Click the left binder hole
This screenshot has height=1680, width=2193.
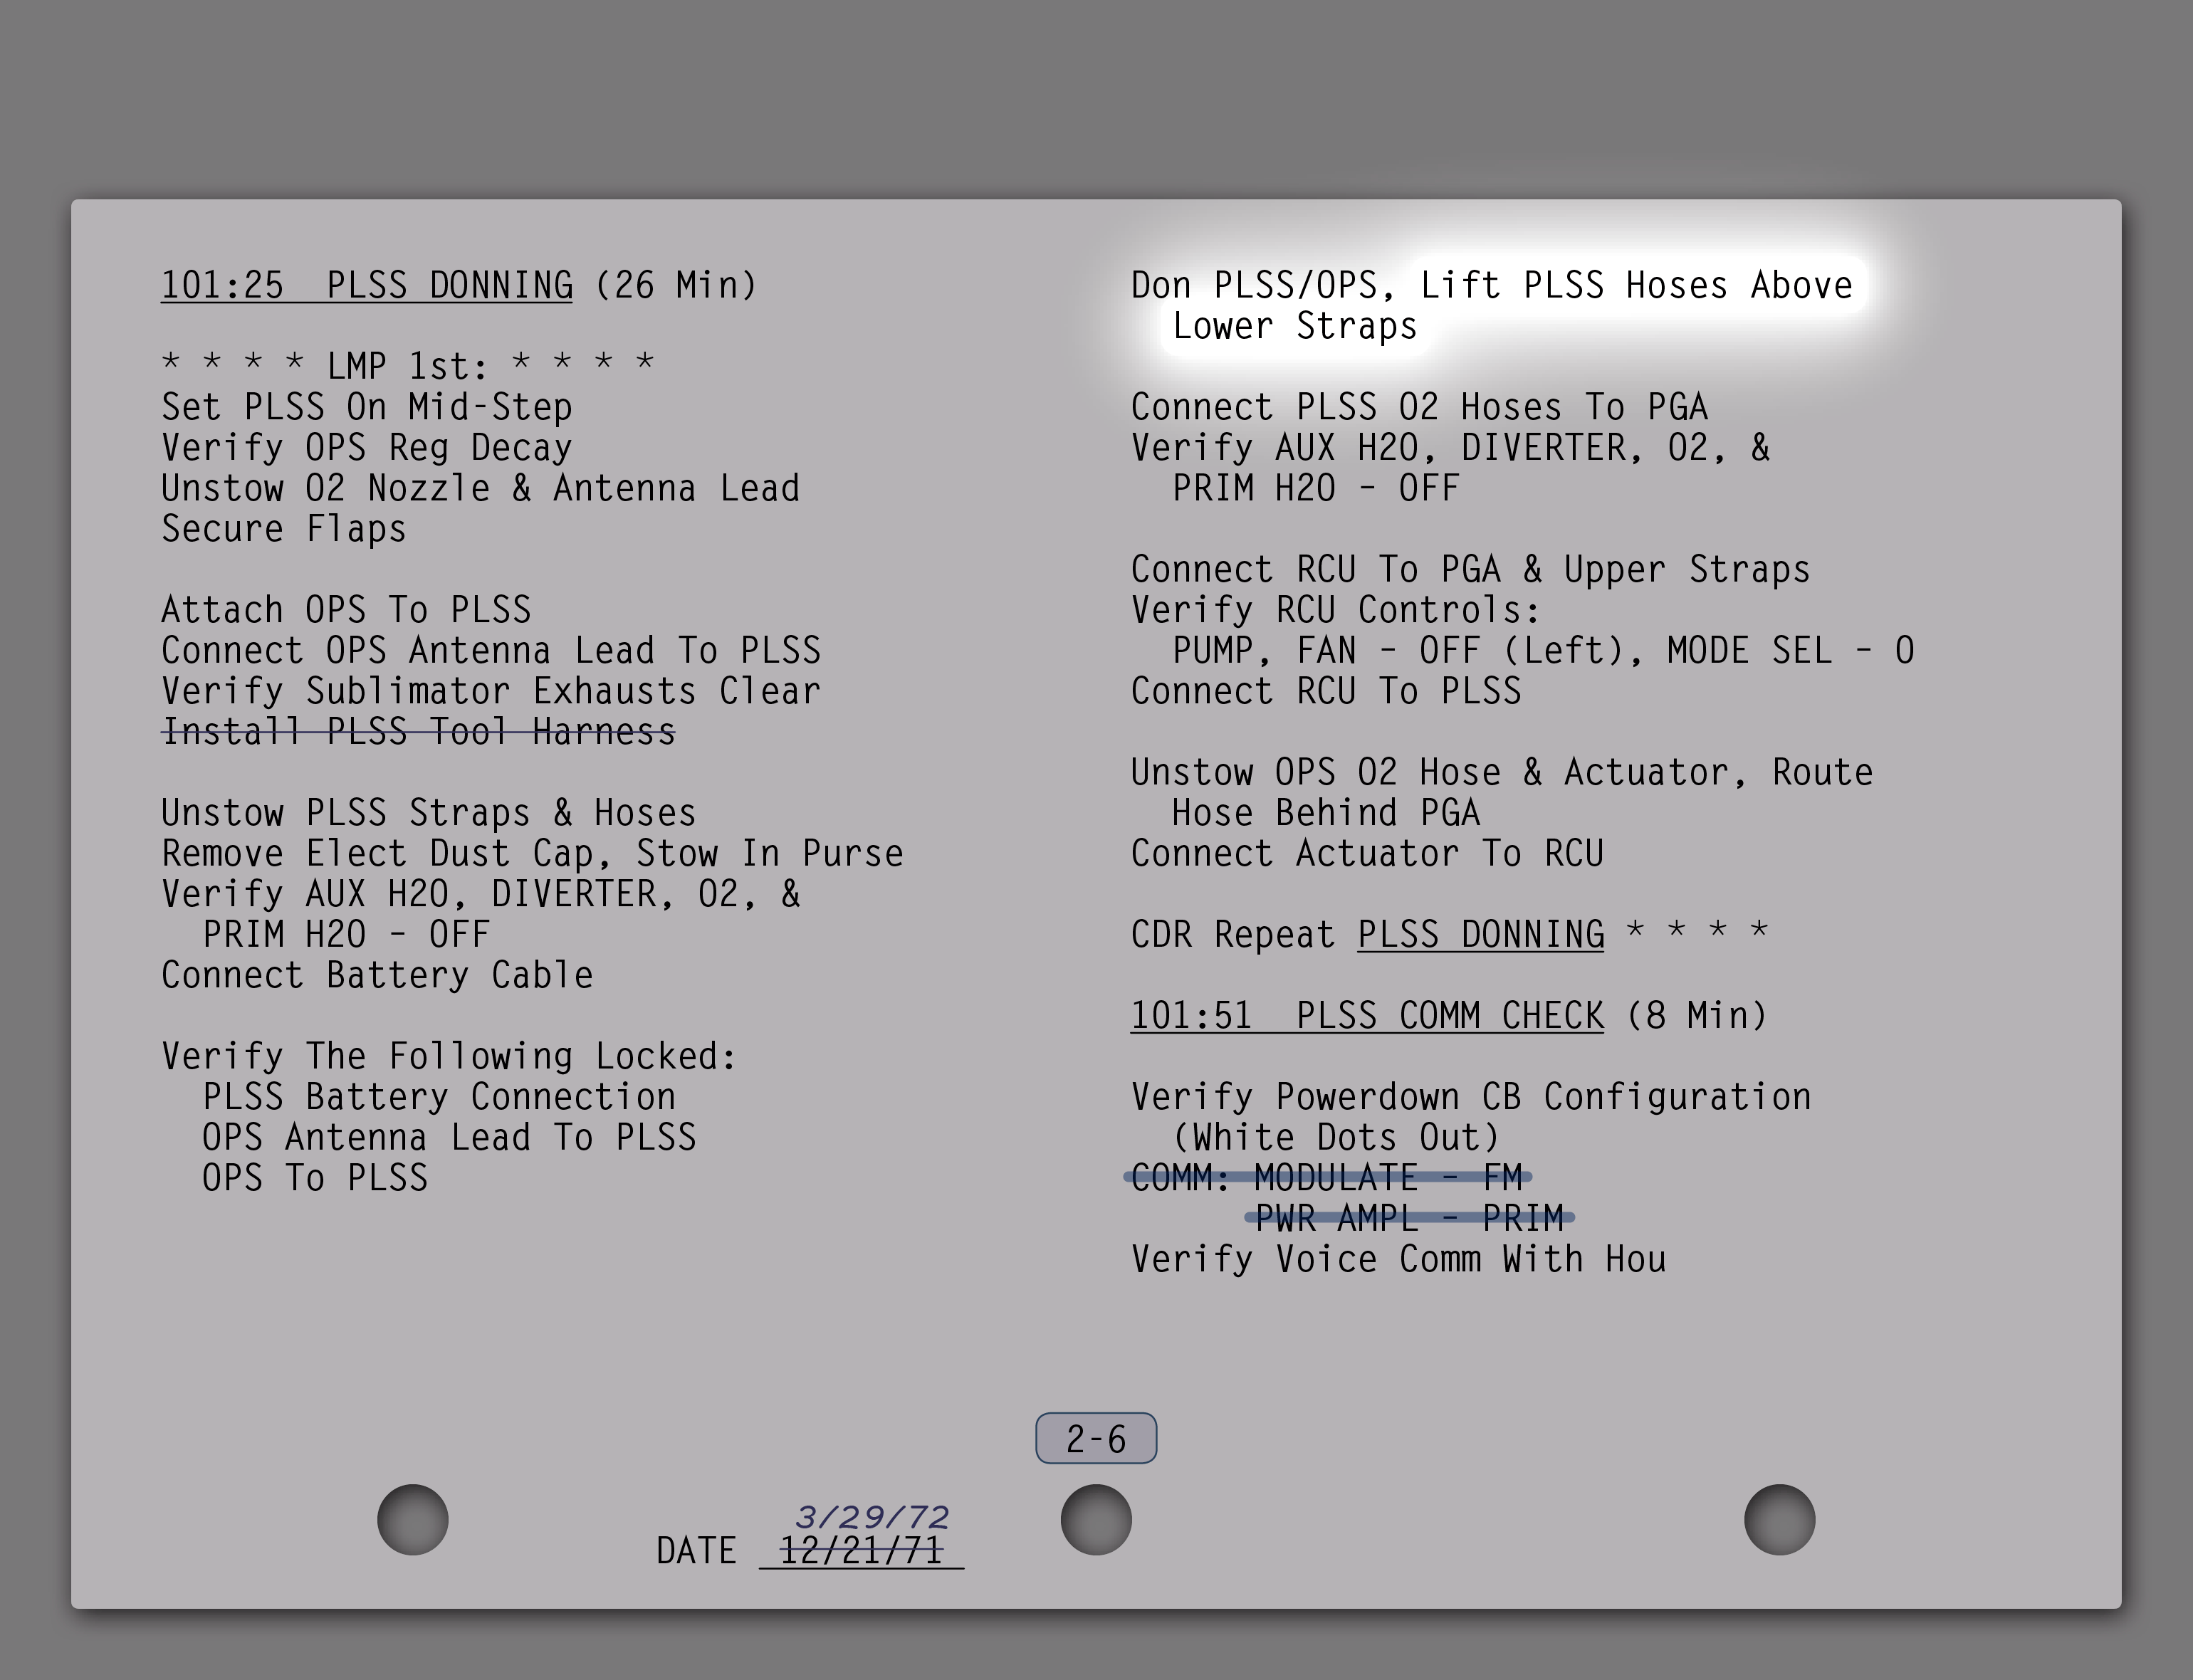pyautogui.click(x=412, y=1519)
